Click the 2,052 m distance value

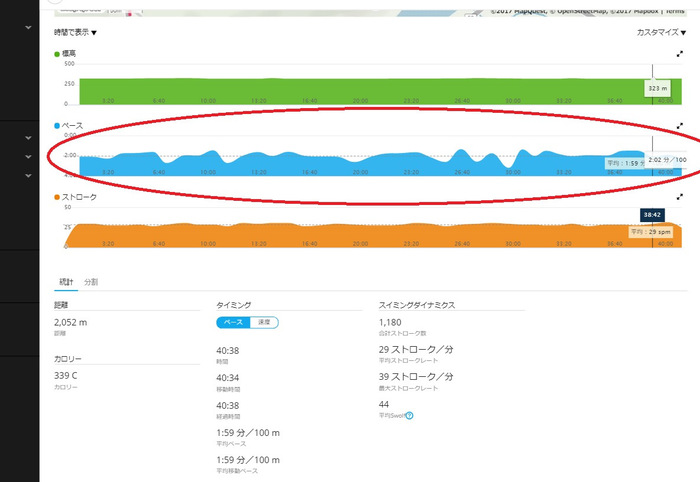(71, 322)
